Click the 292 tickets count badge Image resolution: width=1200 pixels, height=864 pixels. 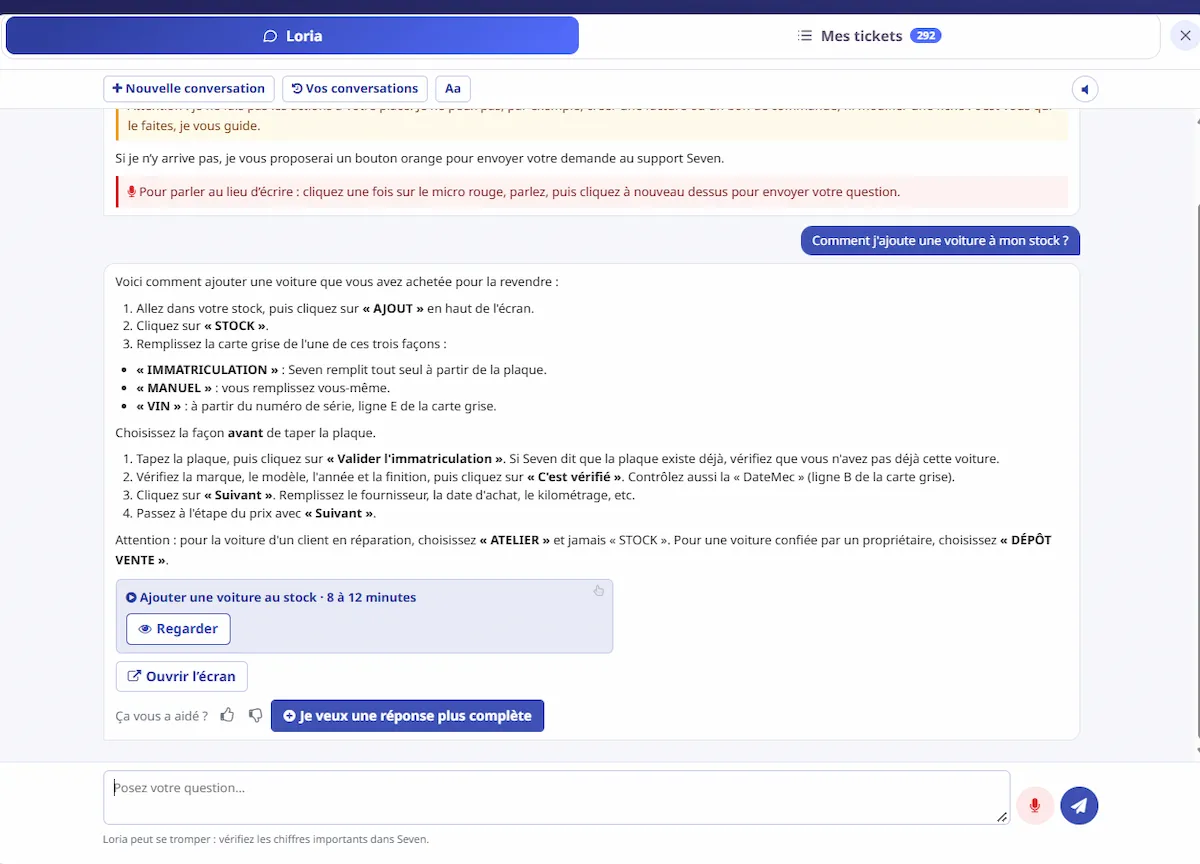(926, 36)
